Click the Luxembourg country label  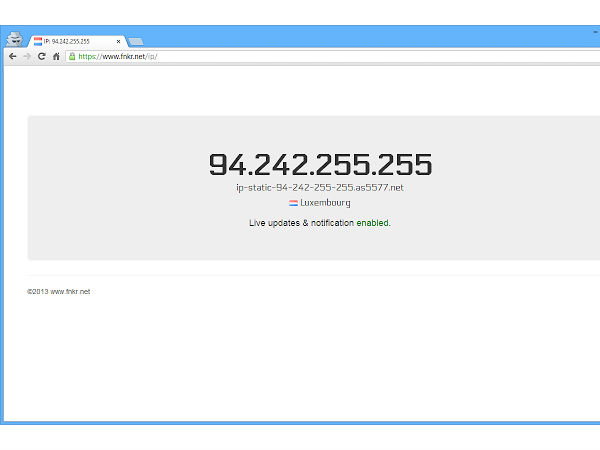[325, 203]
